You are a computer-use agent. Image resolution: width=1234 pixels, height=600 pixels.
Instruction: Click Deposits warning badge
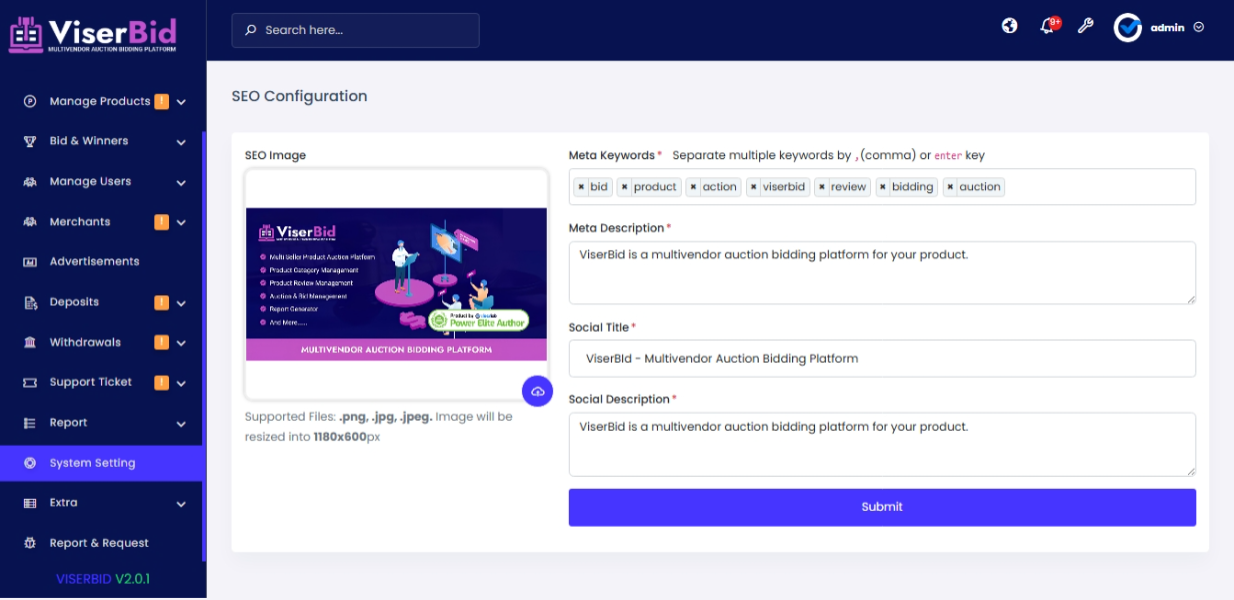click(161, 302)
